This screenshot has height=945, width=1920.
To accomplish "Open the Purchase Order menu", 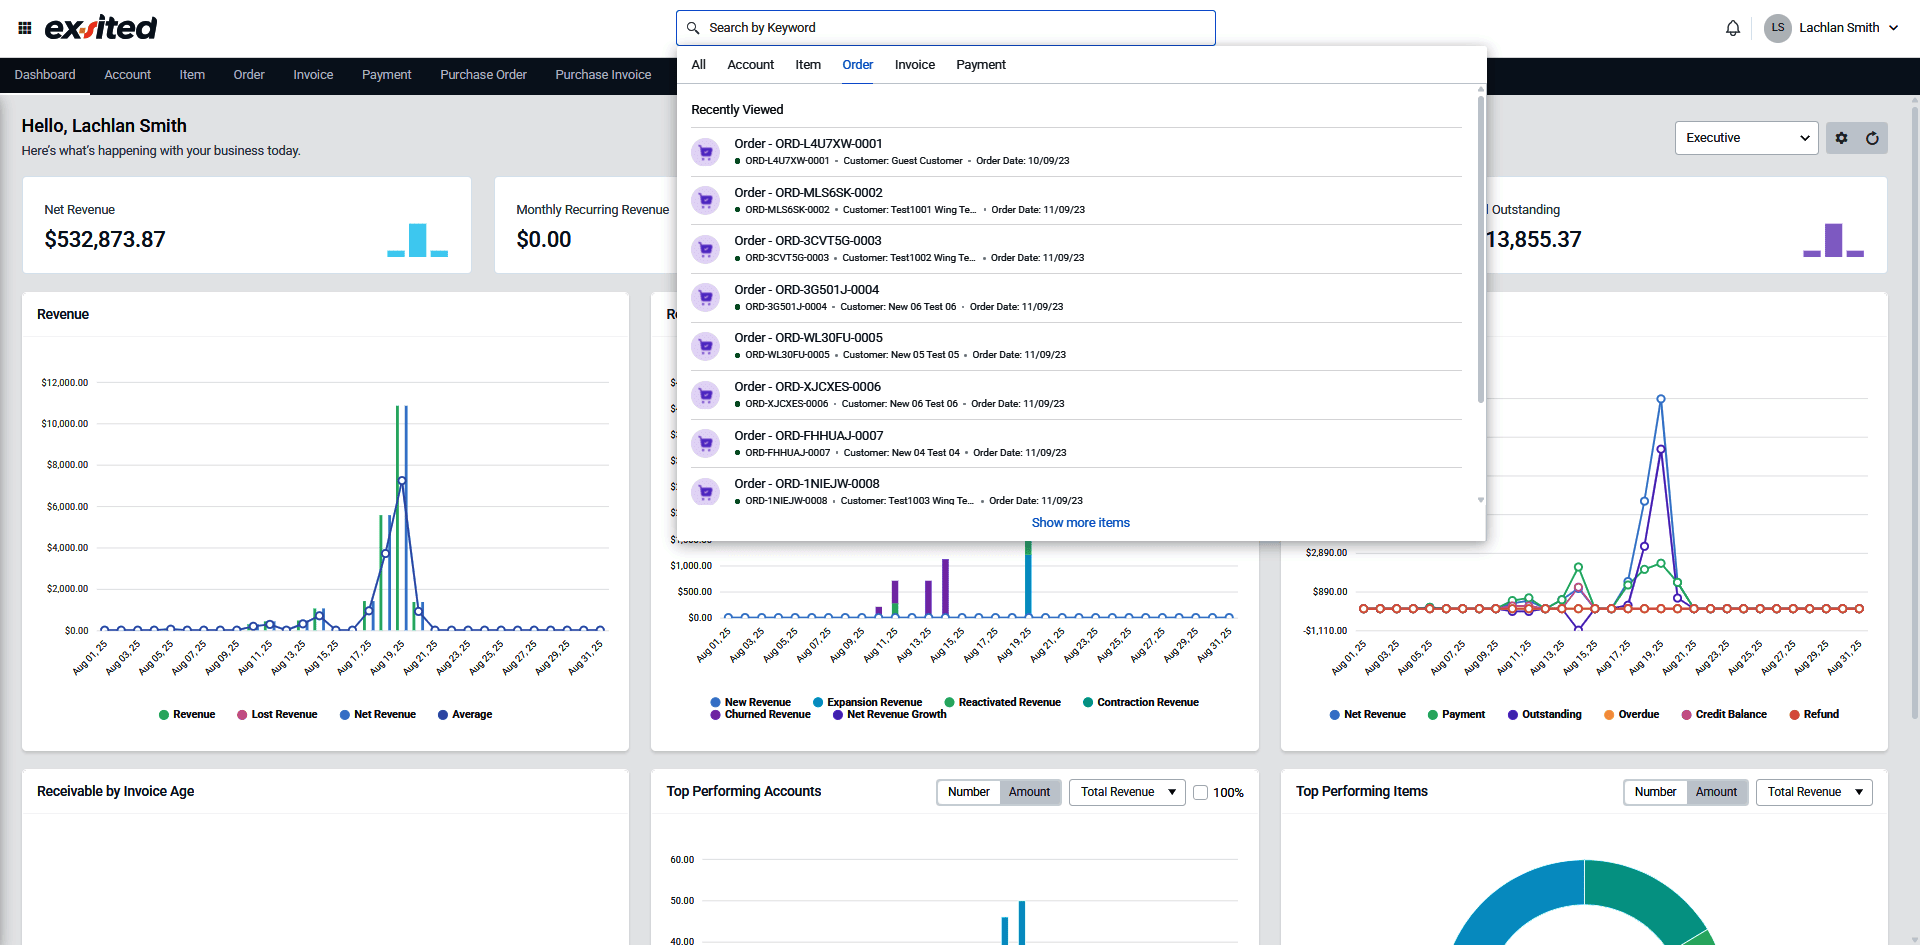I will [x=483, y=75].
